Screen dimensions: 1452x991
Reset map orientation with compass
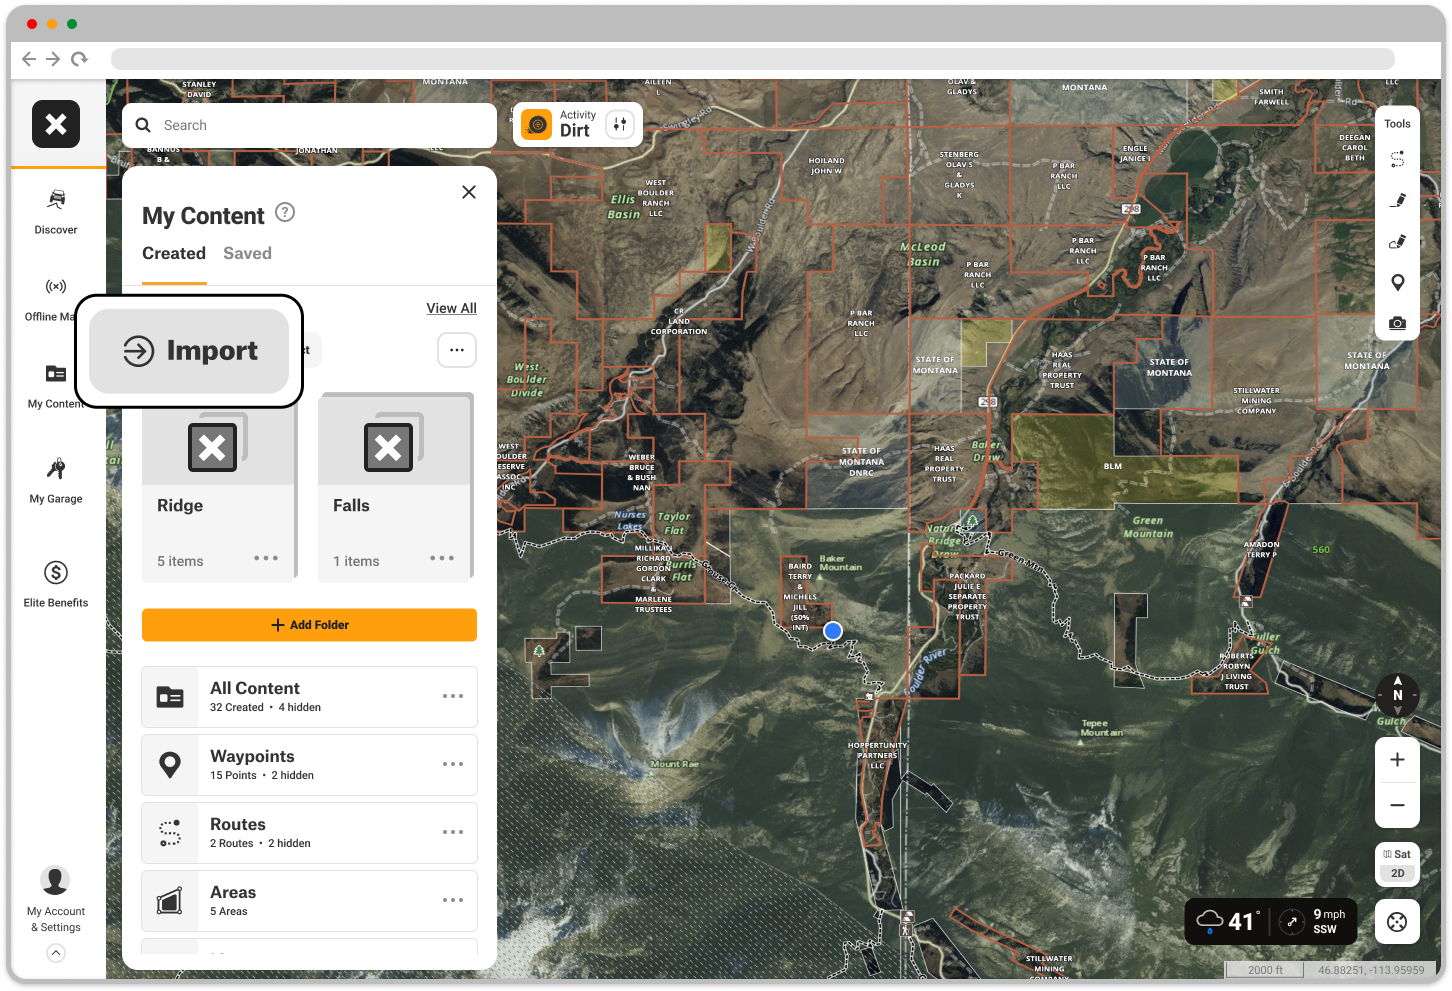[x=1397, y=694]
